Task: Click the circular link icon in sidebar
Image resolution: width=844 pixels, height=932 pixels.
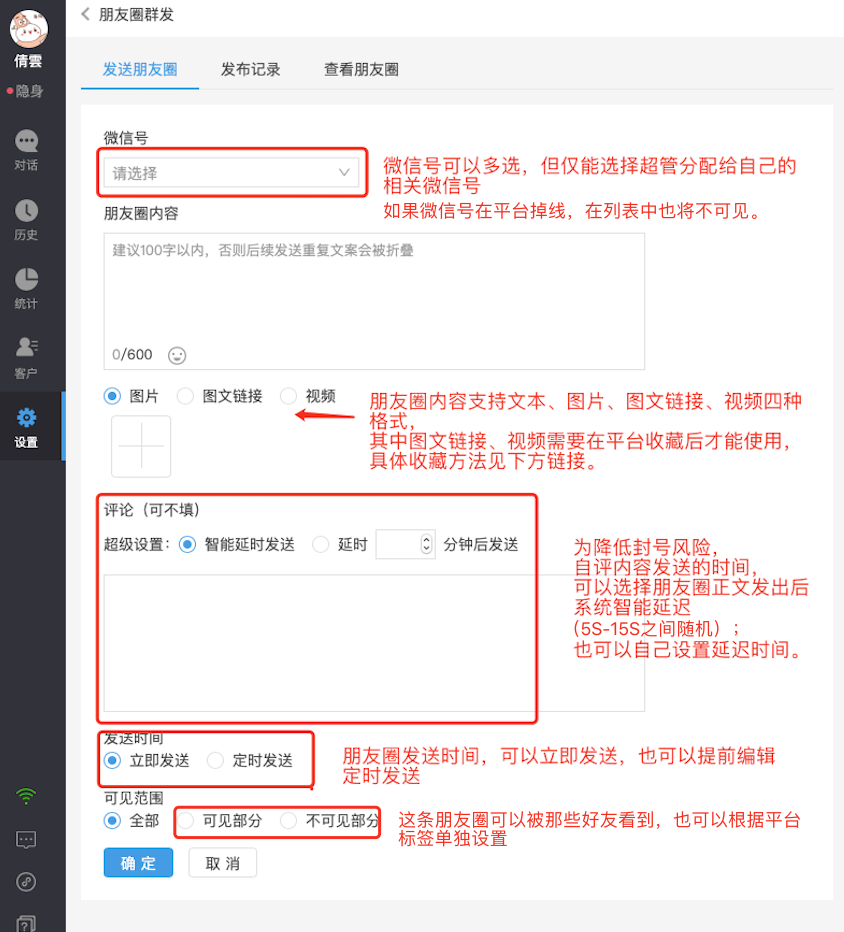Action: (x=26, y=881)
